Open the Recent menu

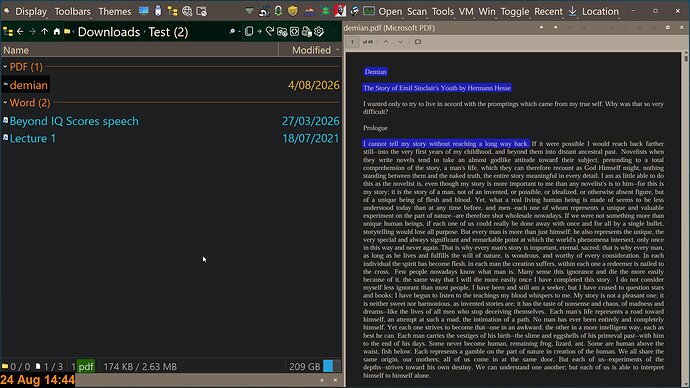pos(548,11)
